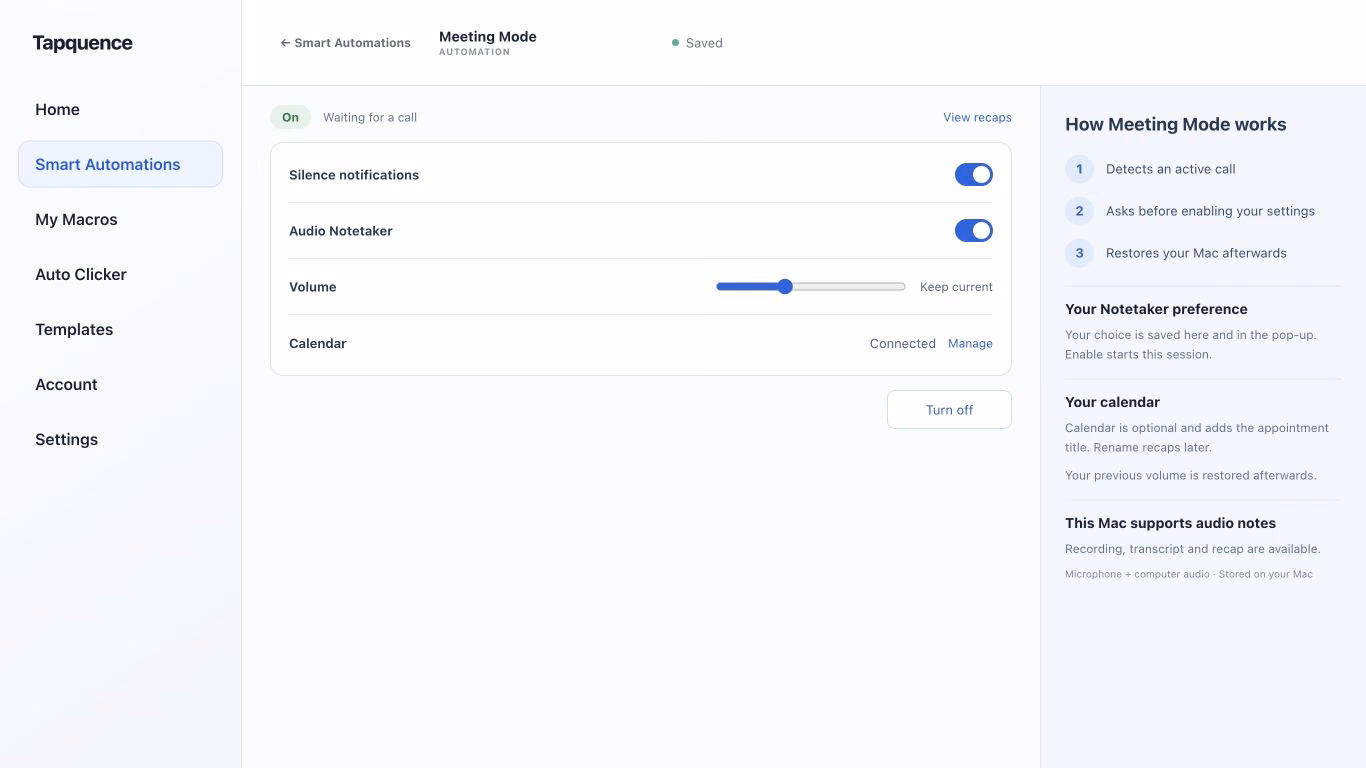Click the step 1 number badge
This screenshot has height=768, width=1366.
[1079, 169]
